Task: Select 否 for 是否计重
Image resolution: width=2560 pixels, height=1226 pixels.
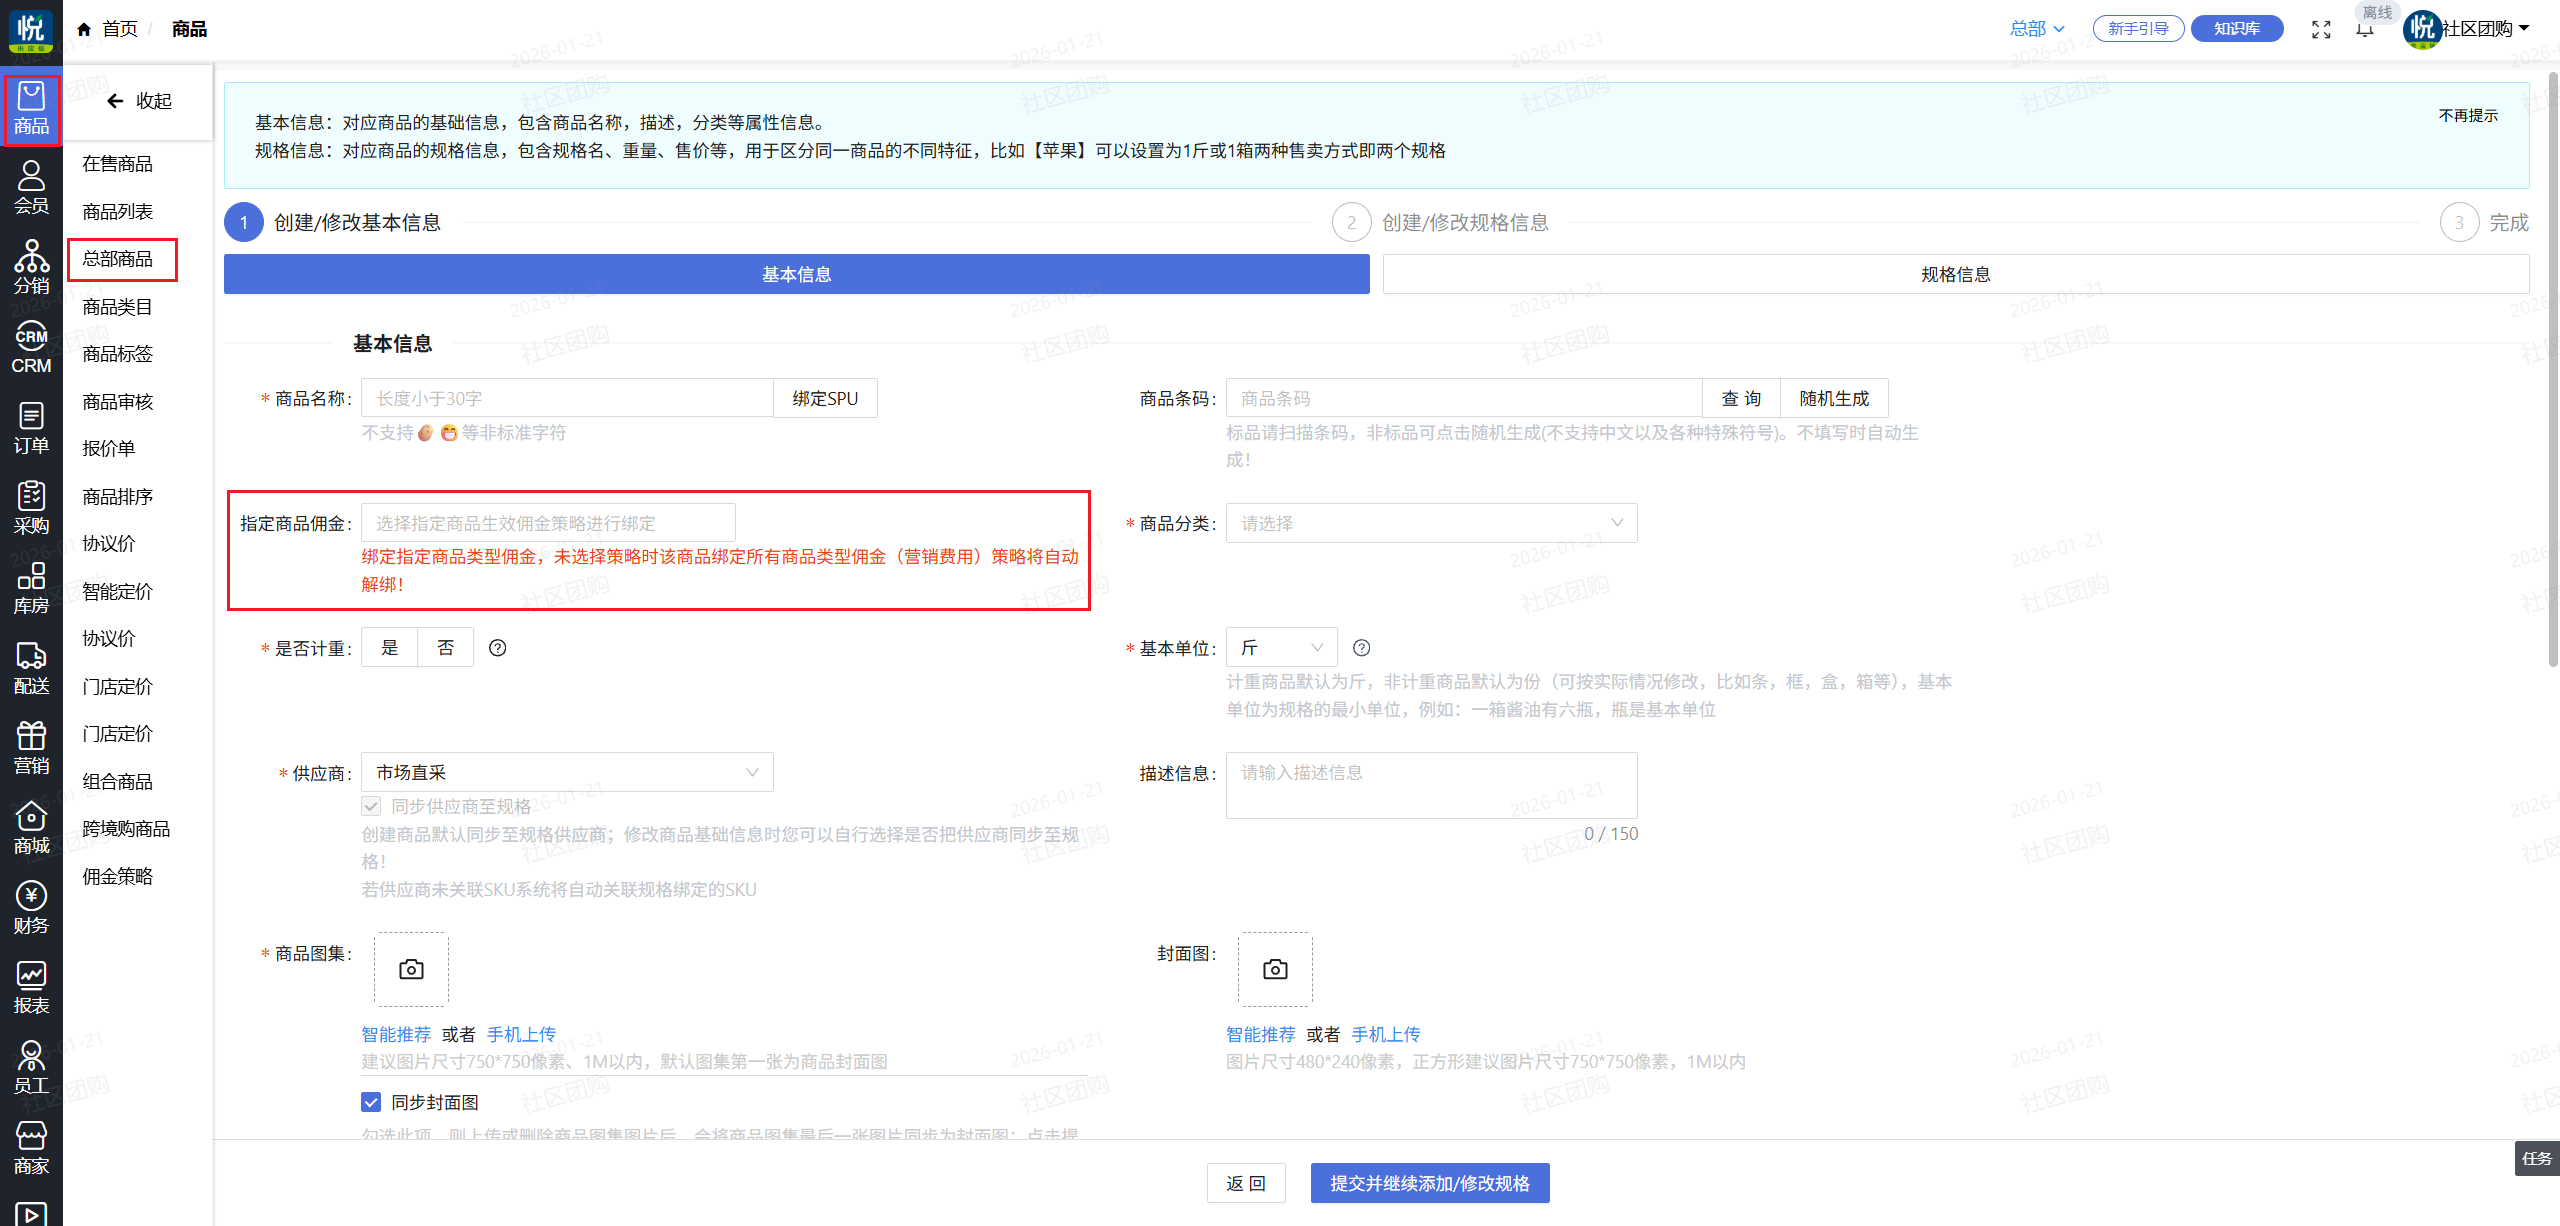Action: click(446, 648)
